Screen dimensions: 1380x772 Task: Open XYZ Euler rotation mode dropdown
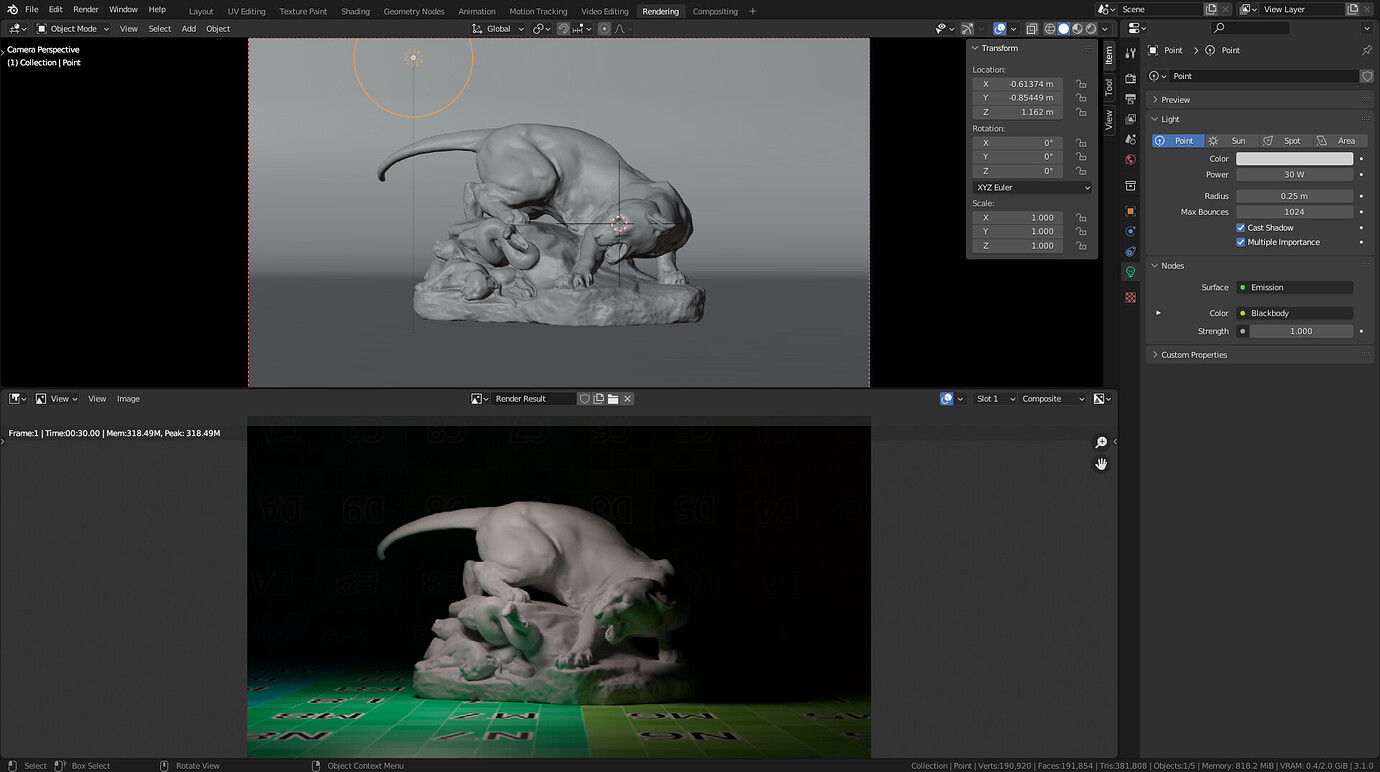[1033, 187]
